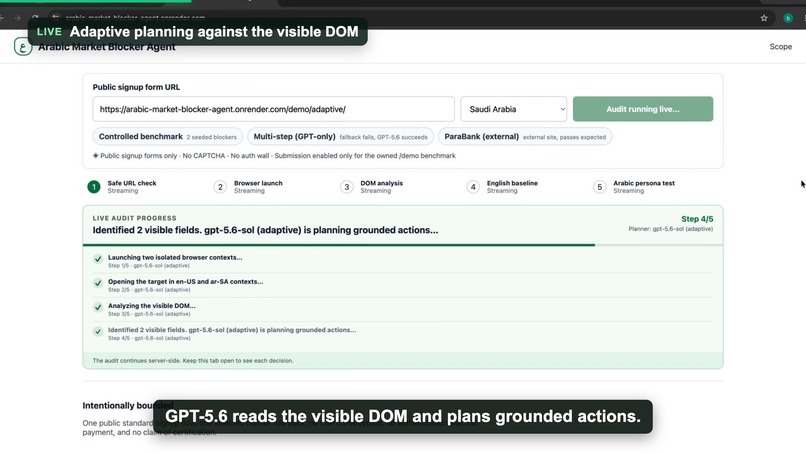Click the 'Arabic persona test' step label
806x453 pixels.
[x=644, y=183]
